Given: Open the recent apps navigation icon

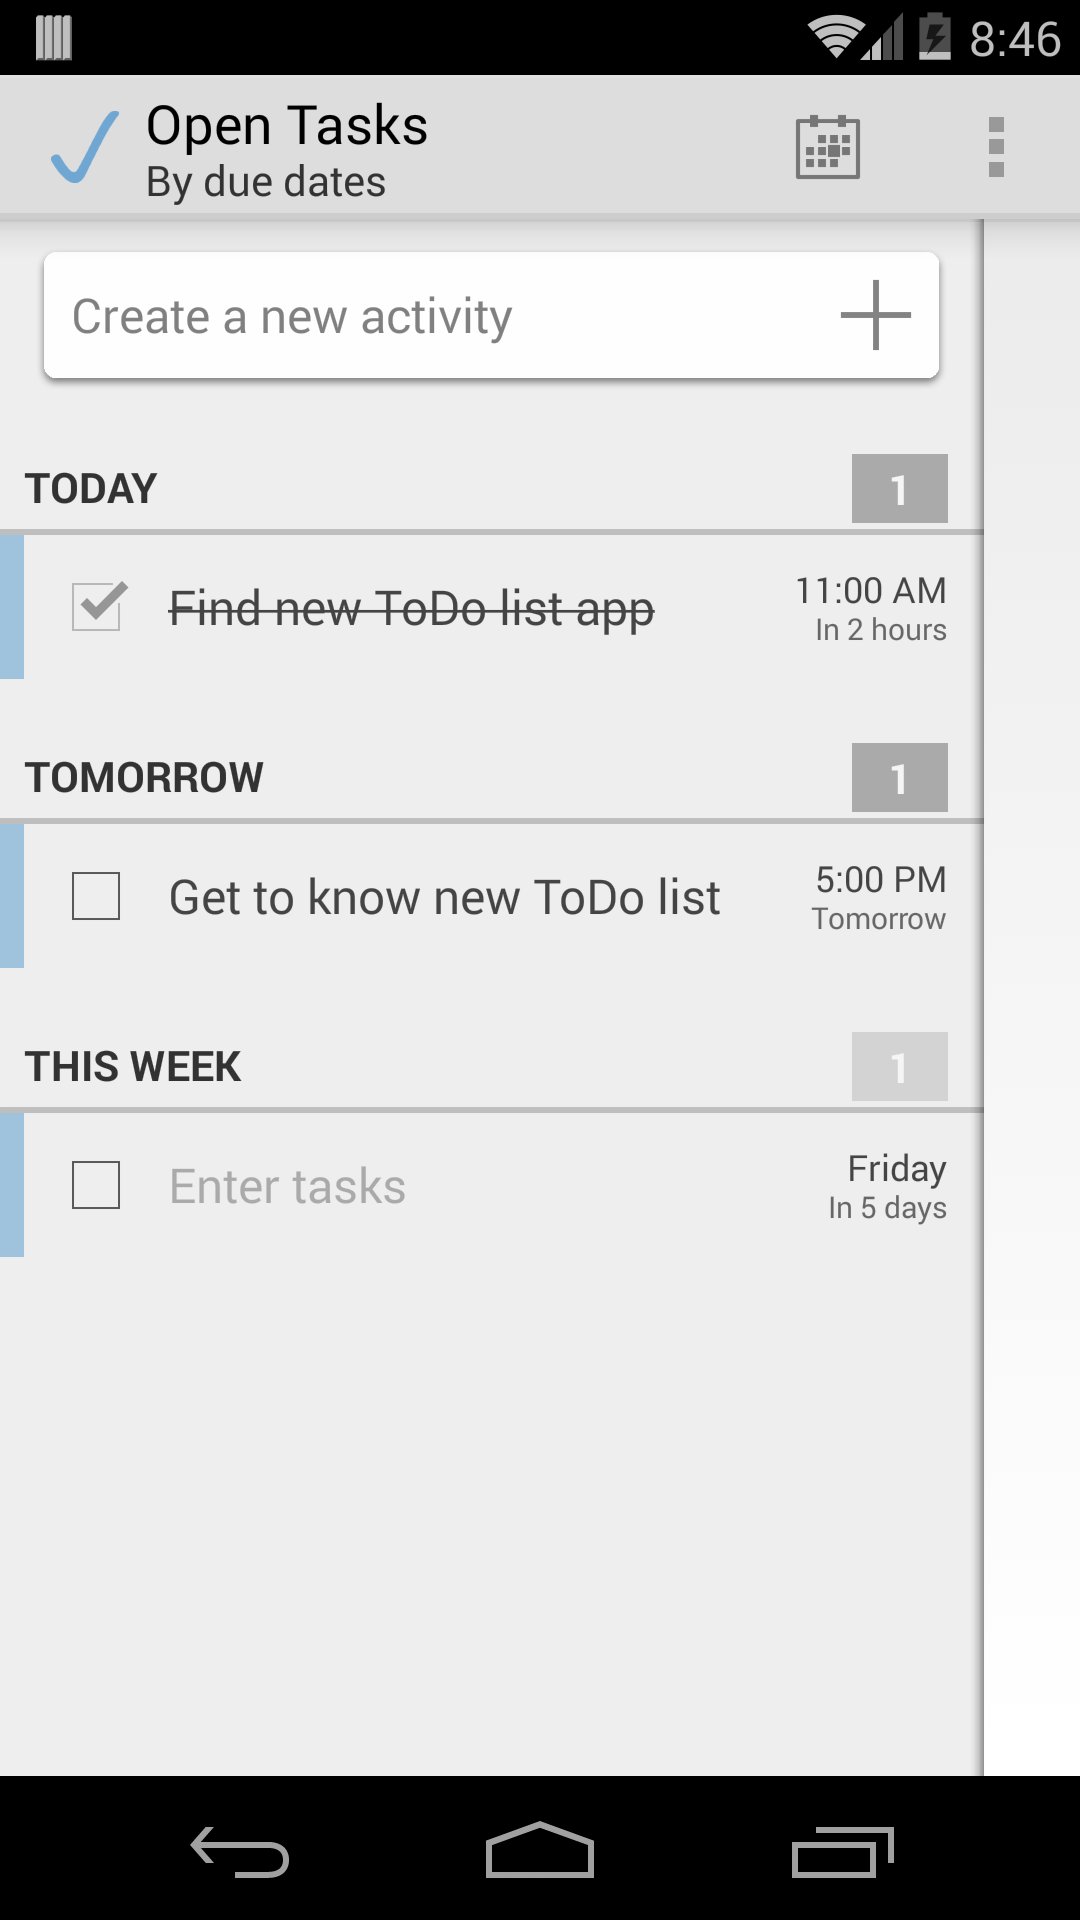Looking at the screenshot, I should click(842, 1852).
